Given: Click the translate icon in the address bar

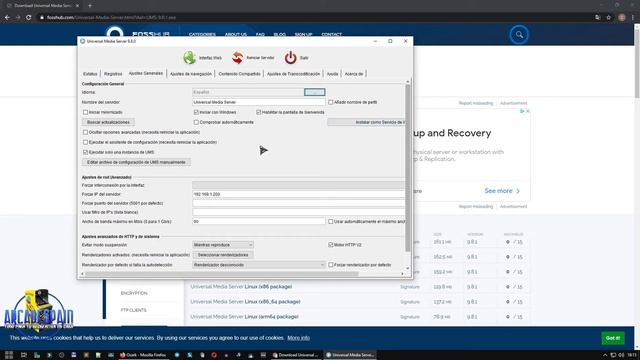Looking at the screenshot, I should (598, 18).
